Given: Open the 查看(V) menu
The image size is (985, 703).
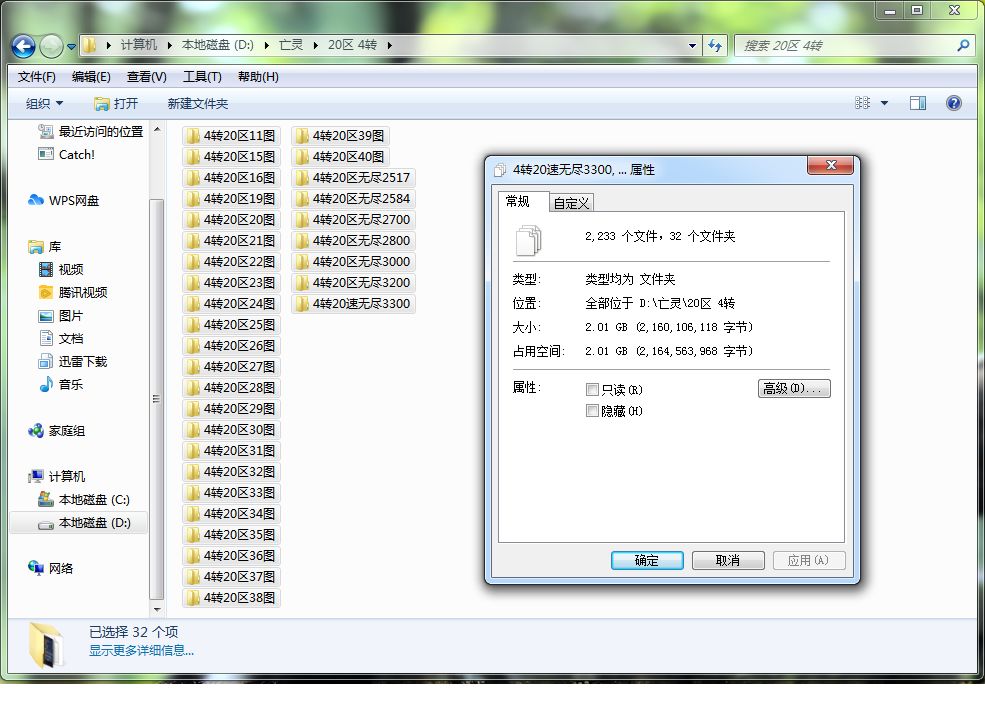Looking at the screenshot, I should pyautogui.click(x=146, y=77).
